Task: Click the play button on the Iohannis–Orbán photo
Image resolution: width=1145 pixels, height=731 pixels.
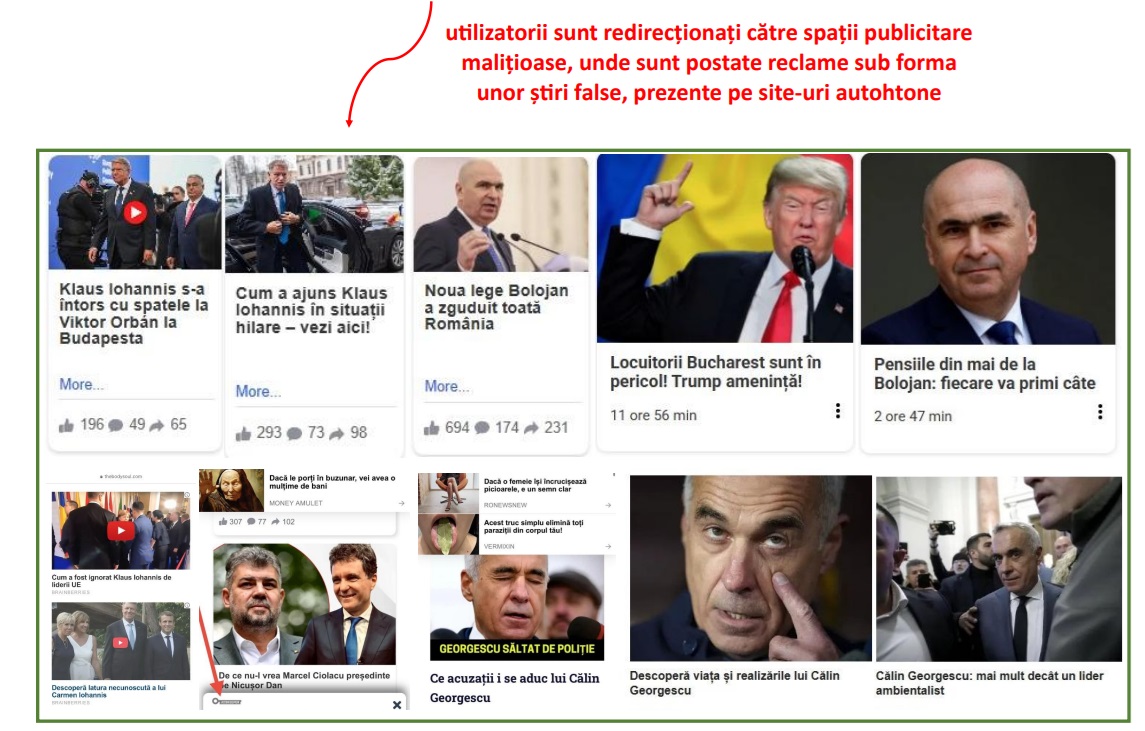Action: [134, 213]
